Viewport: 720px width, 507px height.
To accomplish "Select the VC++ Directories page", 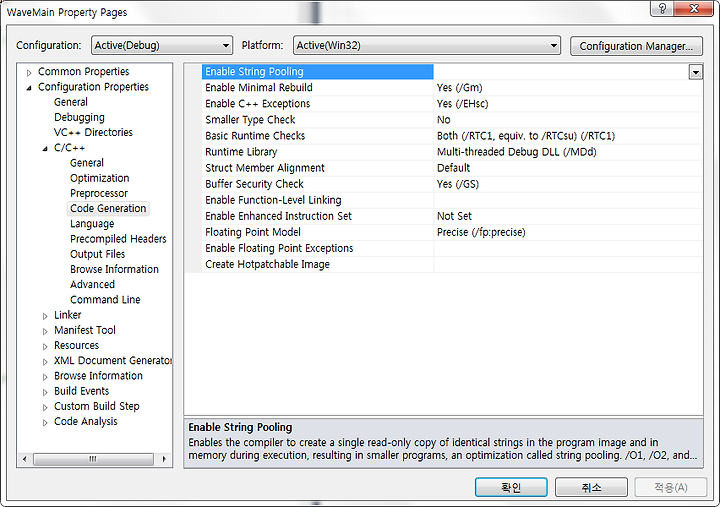I will 93,132.
